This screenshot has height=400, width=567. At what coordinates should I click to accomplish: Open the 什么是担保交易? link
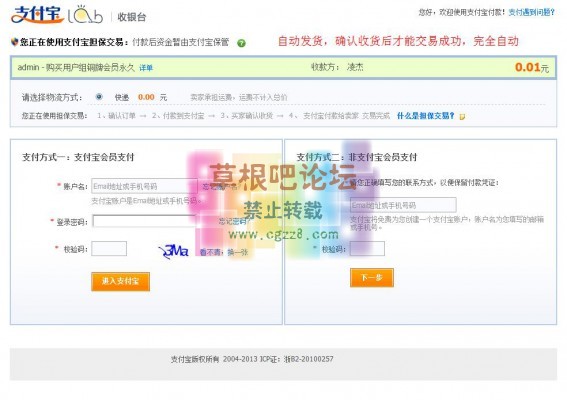click(x=425, y=116)
